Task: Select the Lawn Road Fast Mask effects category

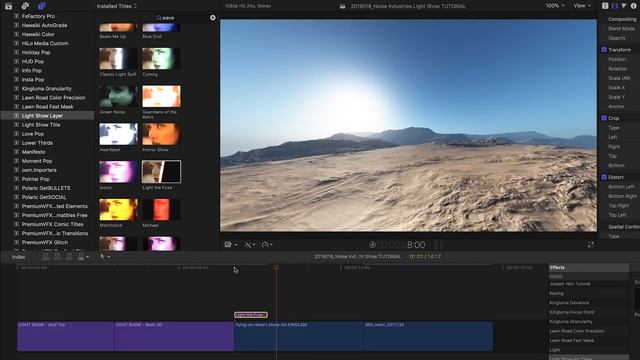Action: [571, 340]
